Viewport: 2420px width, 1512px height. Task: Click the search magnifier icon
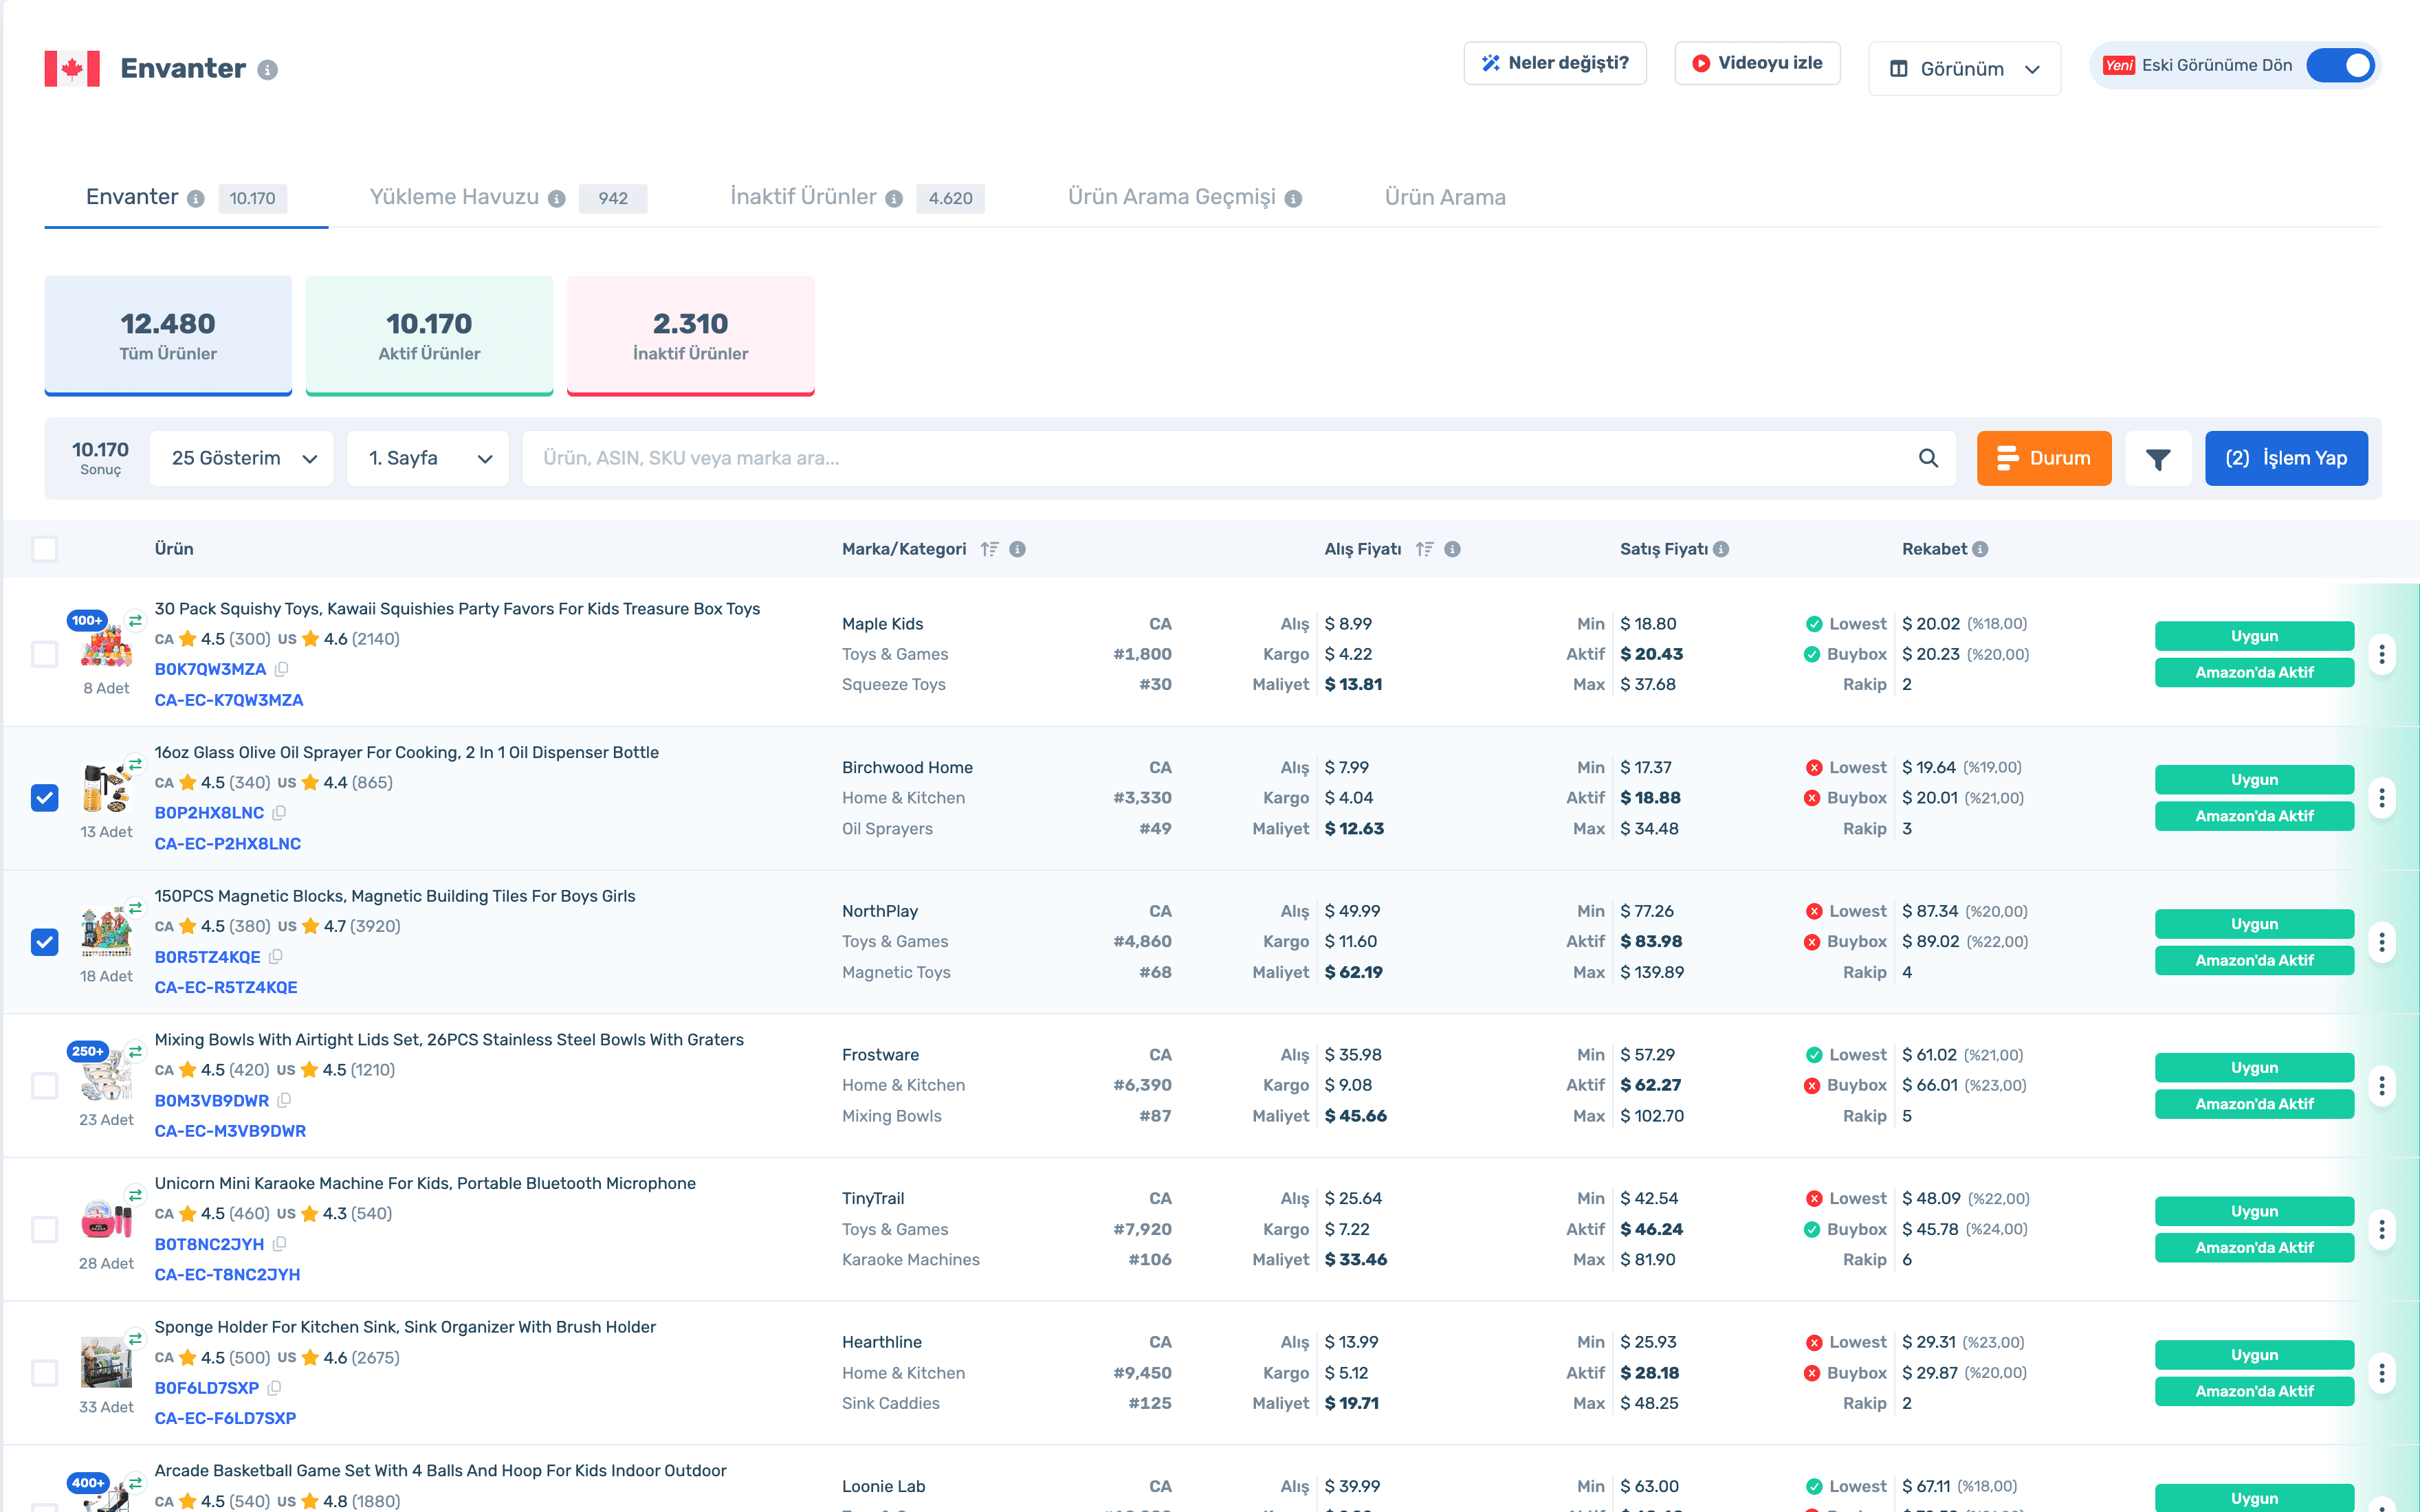pyautogui.click(x=1928, y=458)
